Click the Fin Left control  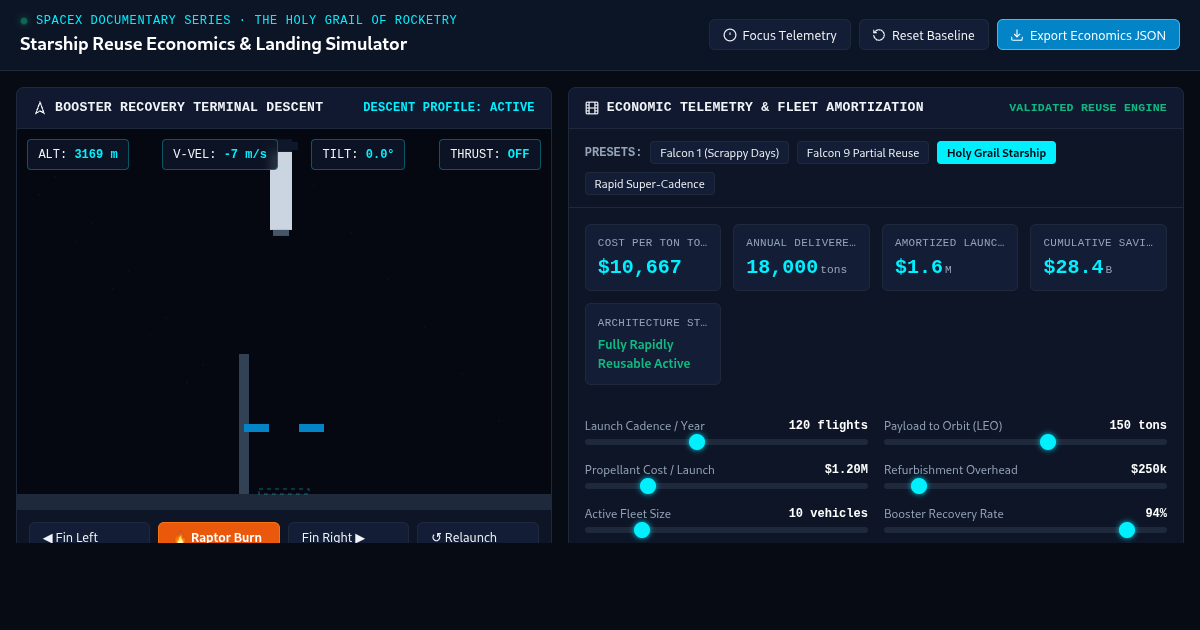[89, 533]
